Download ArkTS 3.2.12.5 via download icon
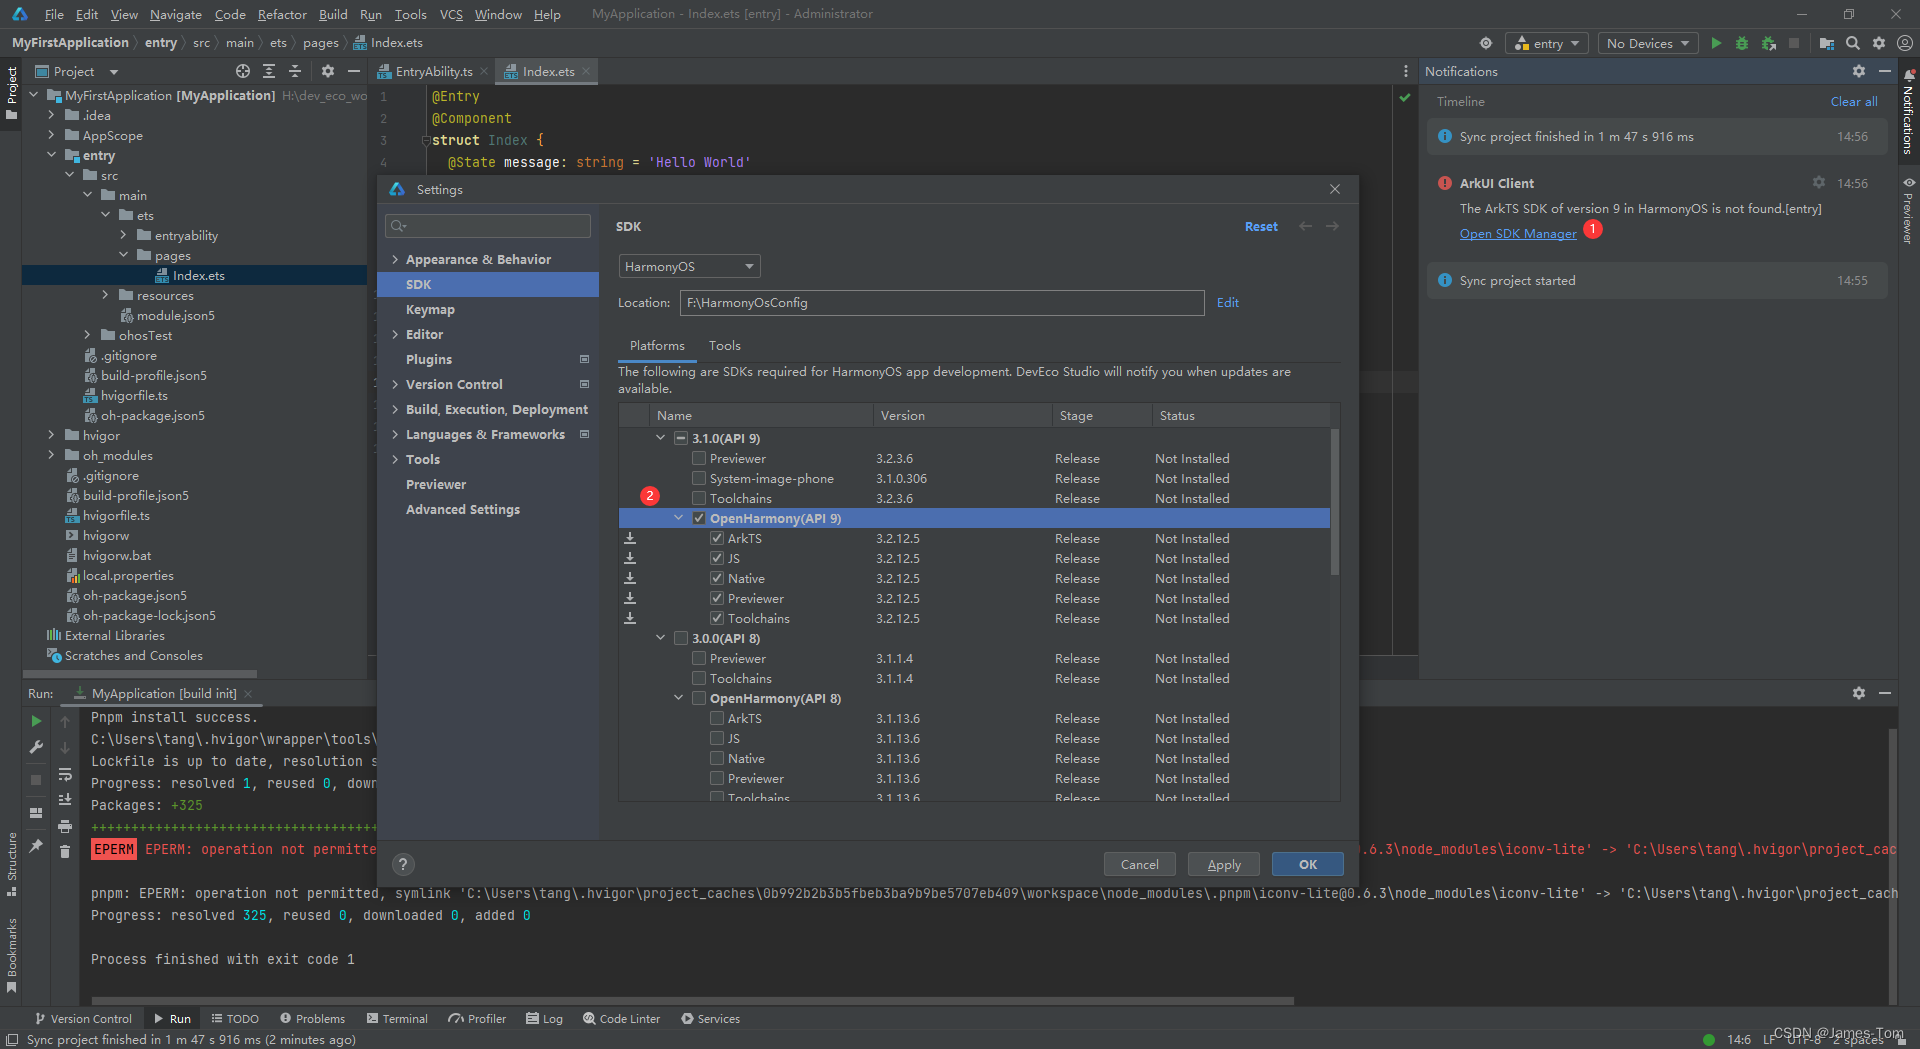Screen dimensions: 1920x1049 coord(630,538)
